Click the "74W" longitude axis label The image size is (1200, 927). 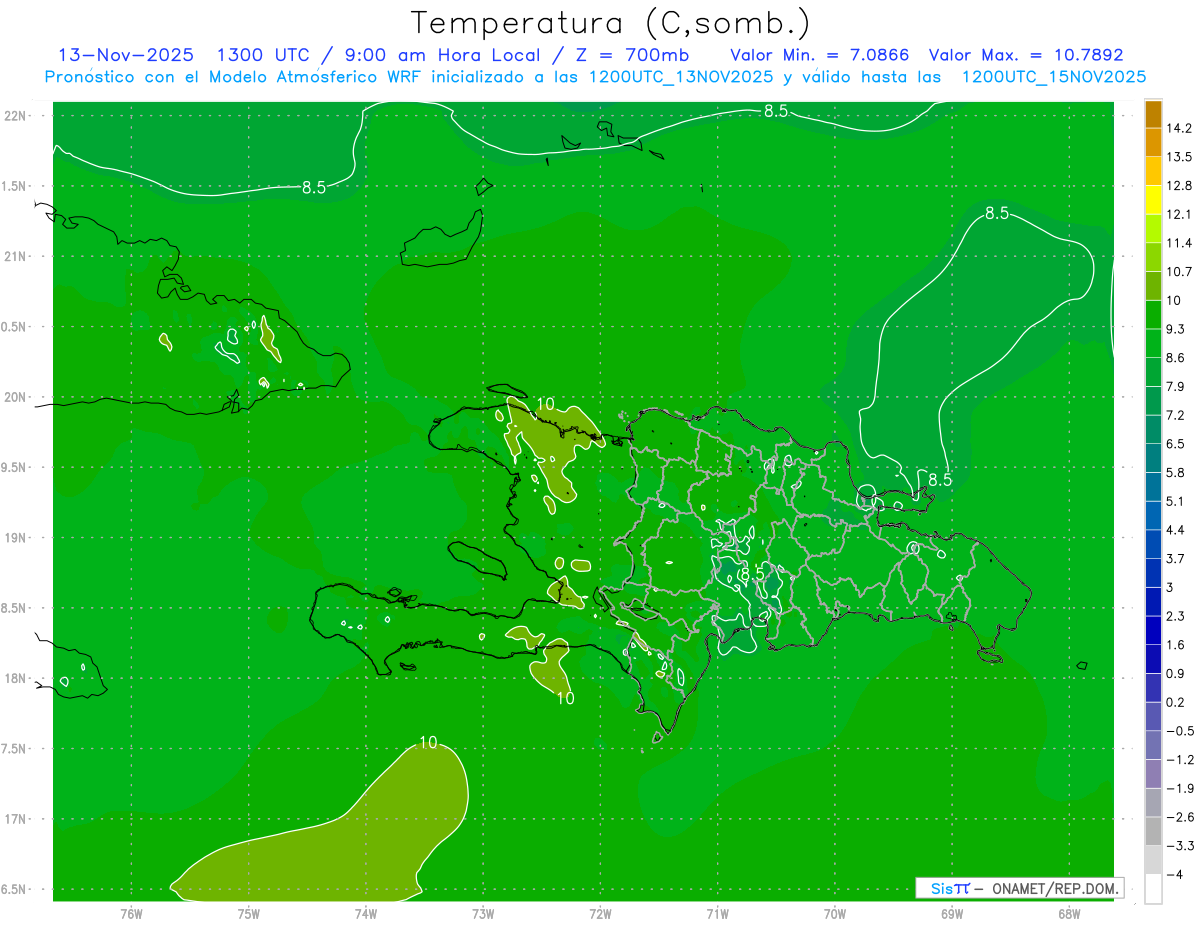point(365,913)
